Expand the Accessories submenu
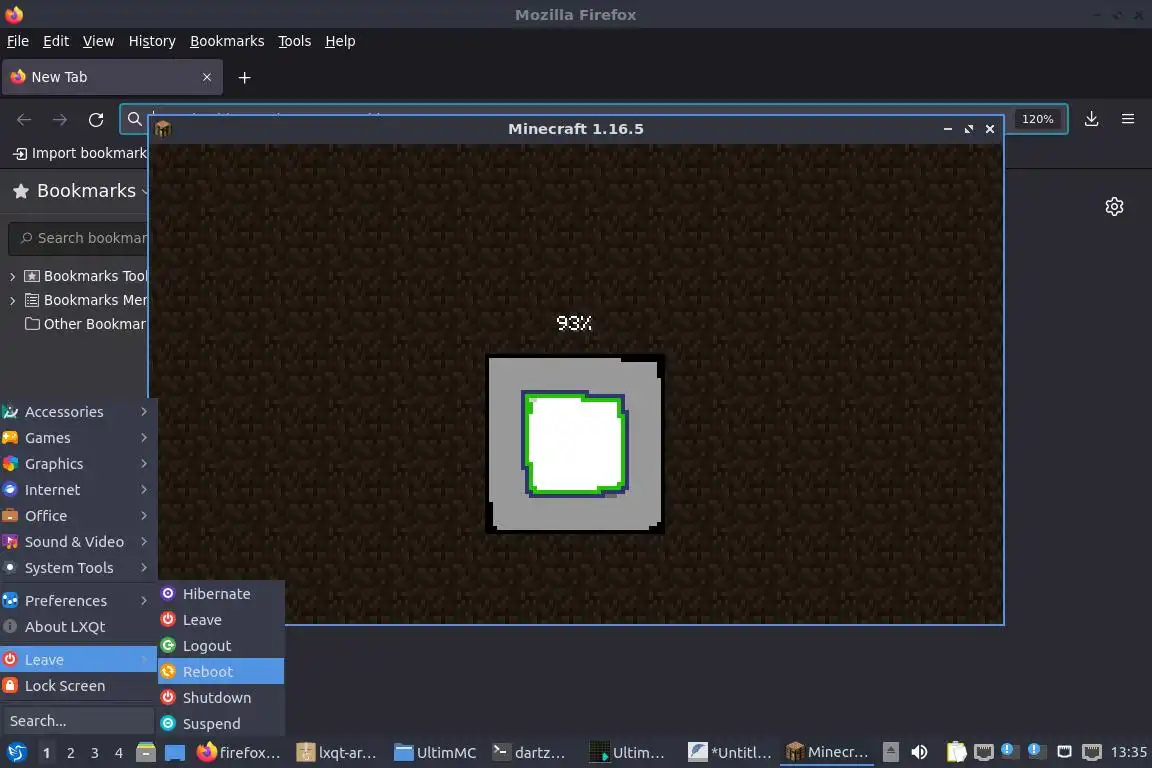 click(79, 412)
